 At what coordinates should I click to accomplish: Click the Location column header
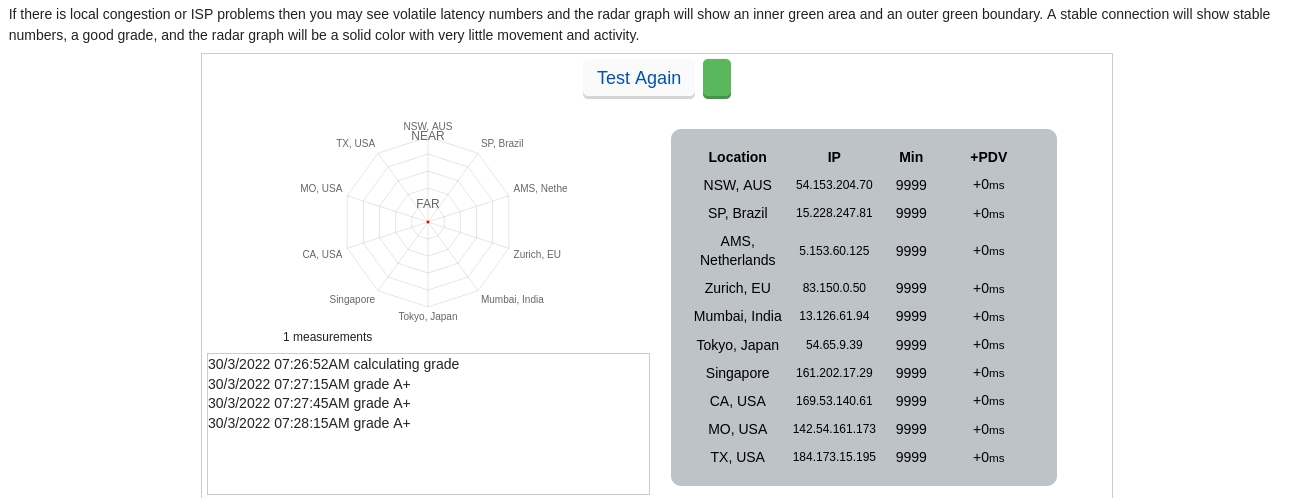click(737, 157)
